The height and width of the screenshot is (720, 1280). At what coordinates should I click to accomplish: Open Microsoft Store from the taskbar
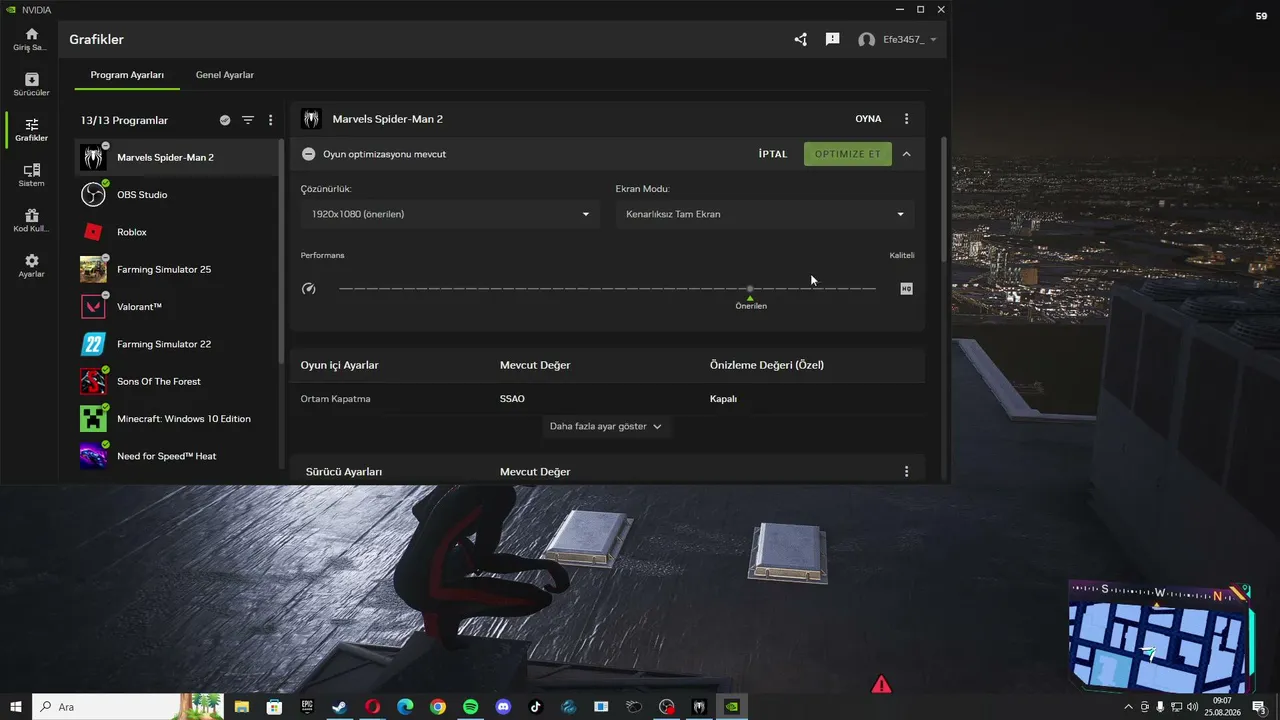tap(274, 707)
